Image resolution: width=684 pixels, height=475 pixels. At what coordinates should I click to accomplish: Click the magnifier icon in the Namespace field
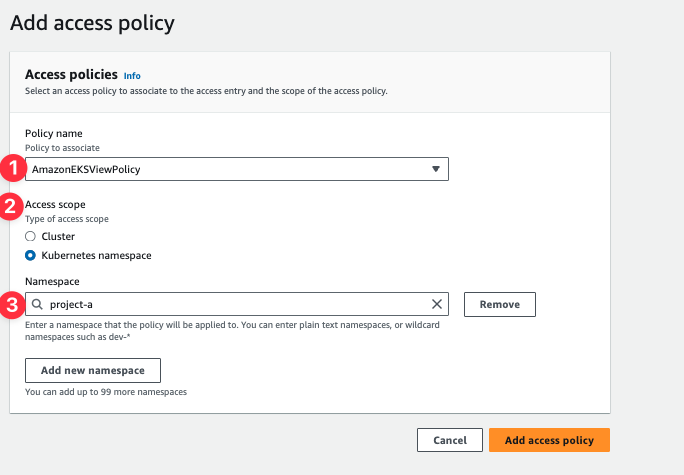click(x=37, y=304)
